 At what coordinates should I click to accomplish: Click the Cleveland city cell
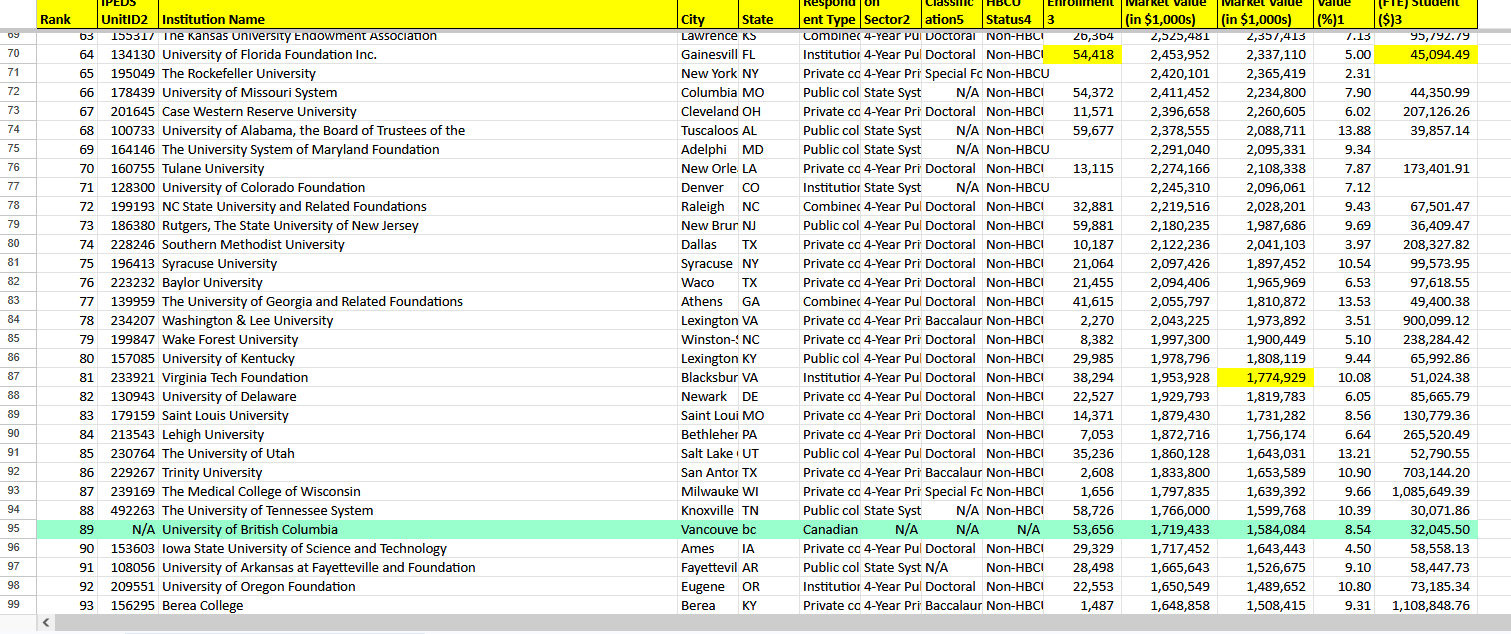tap(708, 111)
